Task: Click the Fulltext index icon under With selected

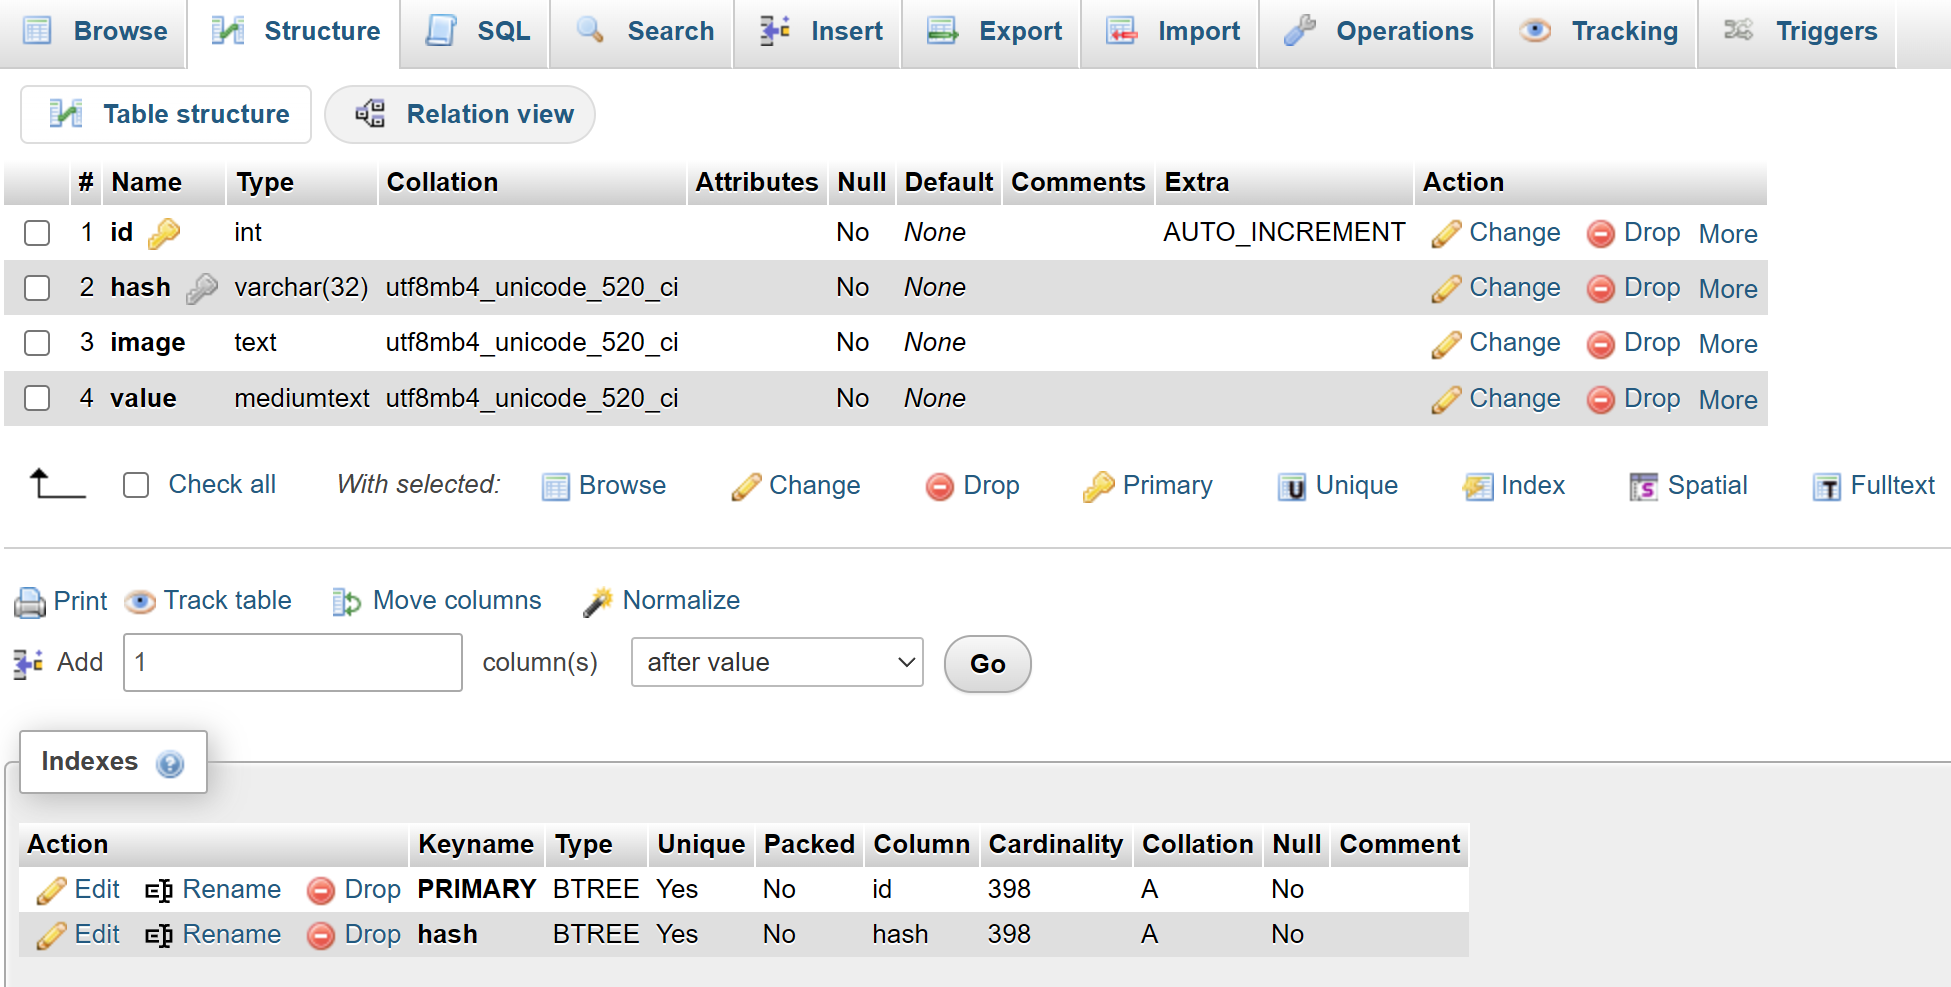Action: click(x=1827, y=487)
